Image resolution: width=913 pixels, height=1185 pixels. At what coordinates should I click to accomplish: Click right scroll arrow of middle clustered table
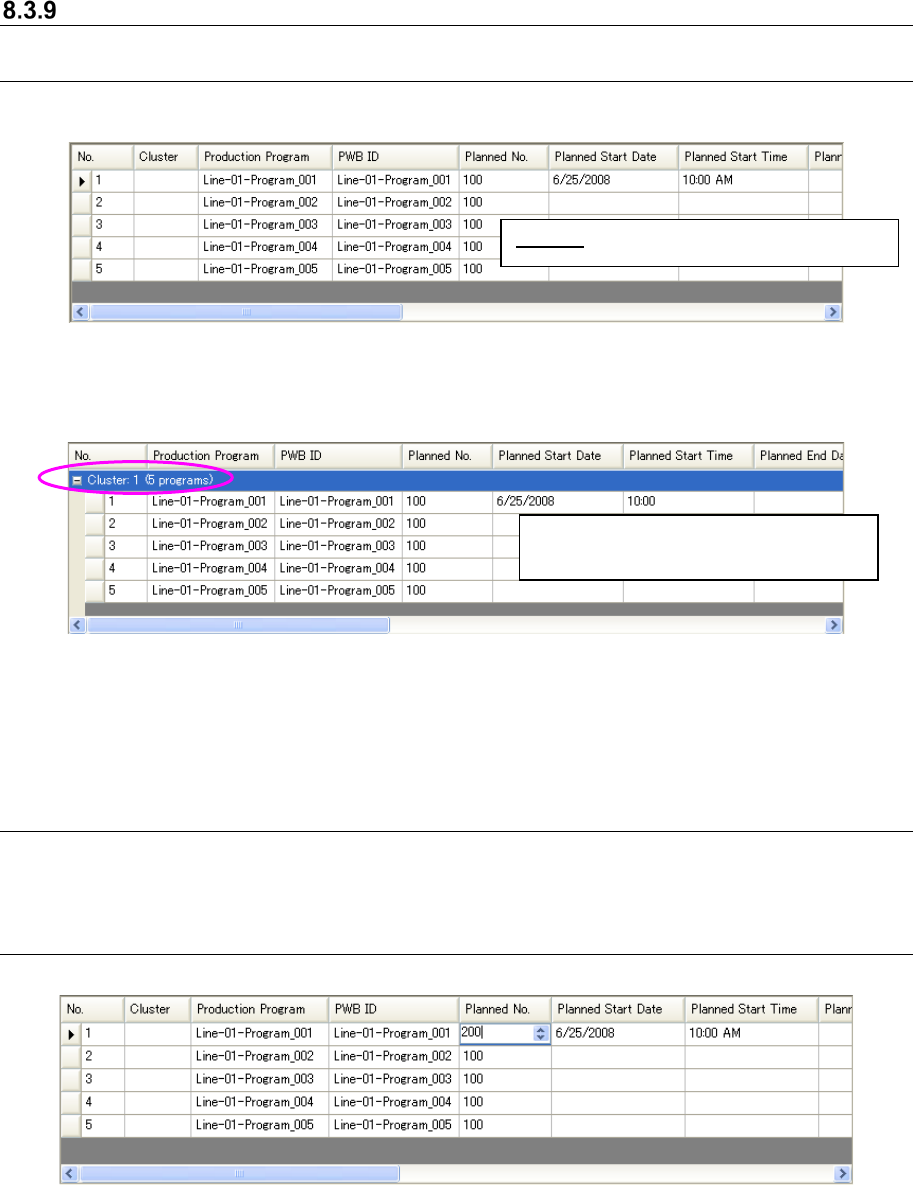834,625
